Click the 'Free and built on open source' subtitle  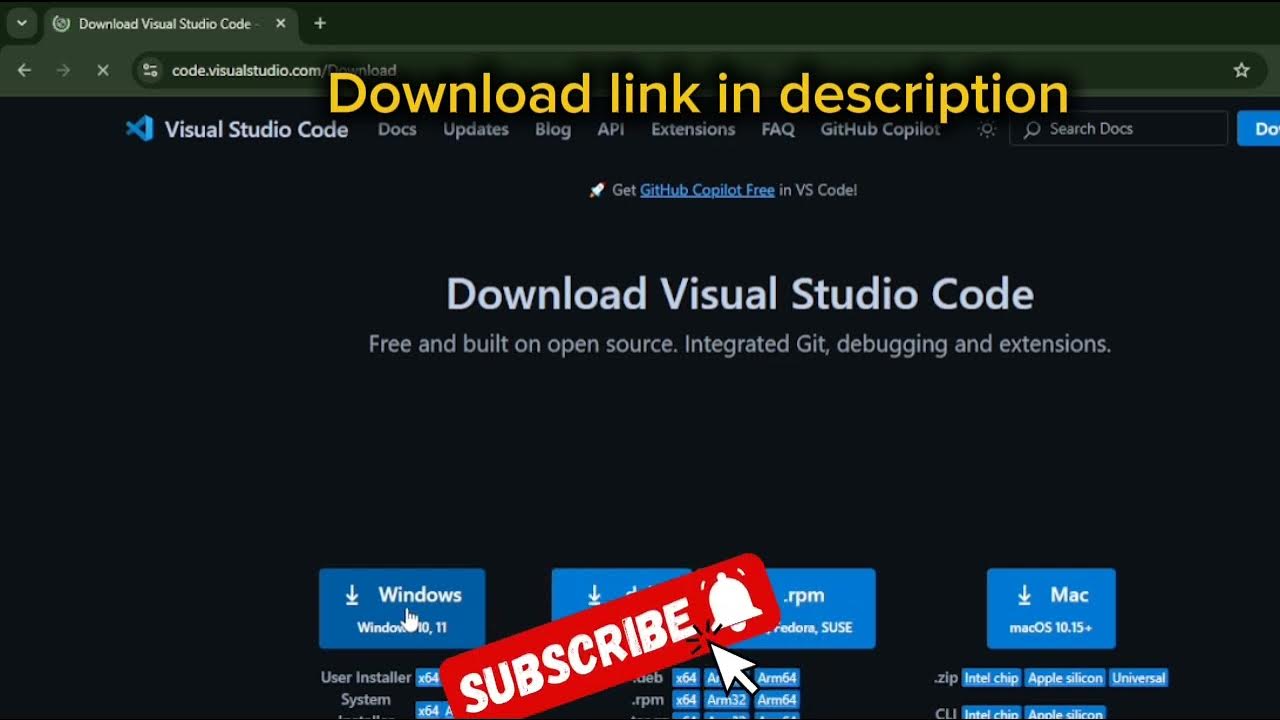pos(740,345)
